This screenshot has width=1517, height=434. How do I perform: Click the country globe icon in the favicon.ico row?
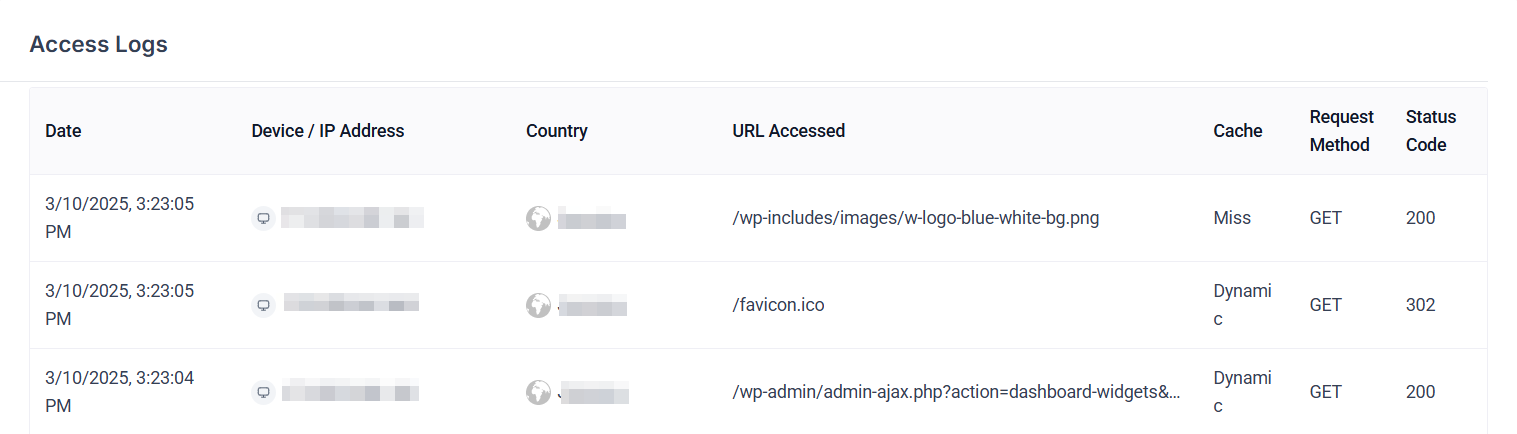(538, 305)
